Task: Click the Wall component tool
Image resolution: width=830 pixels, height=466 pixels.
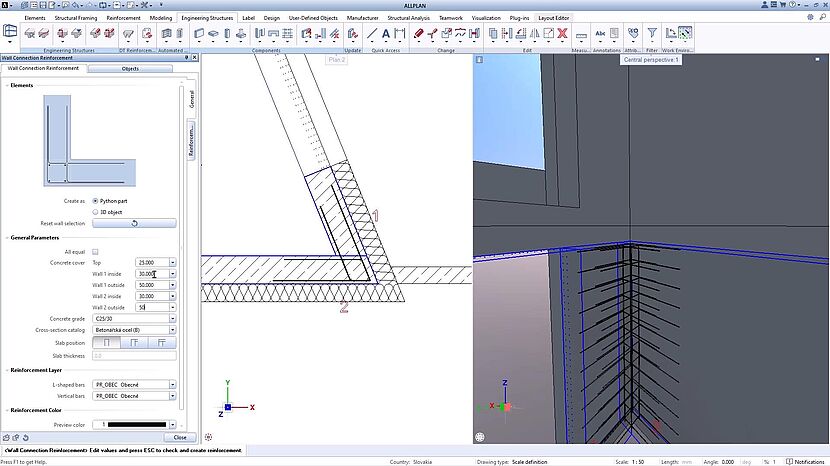Action: click(199, 34)
